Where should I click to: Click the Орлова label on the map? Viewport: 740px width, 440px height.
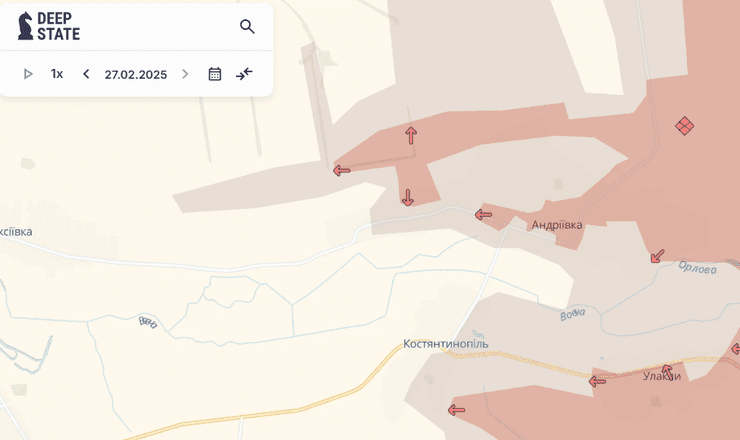click(697, 268)
